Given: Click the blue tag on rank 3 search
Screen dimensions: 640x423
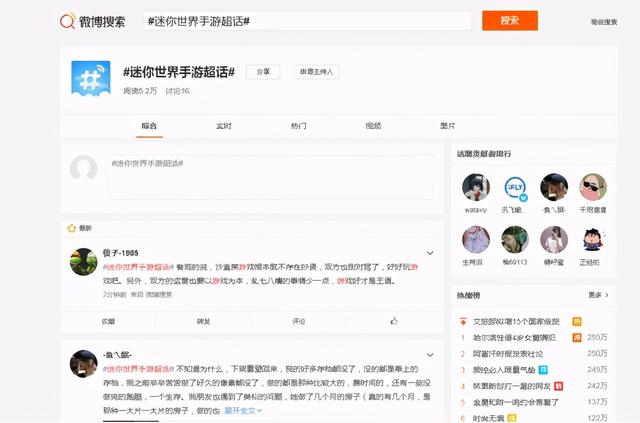Looking at the screenshot, I should point(543,370).
